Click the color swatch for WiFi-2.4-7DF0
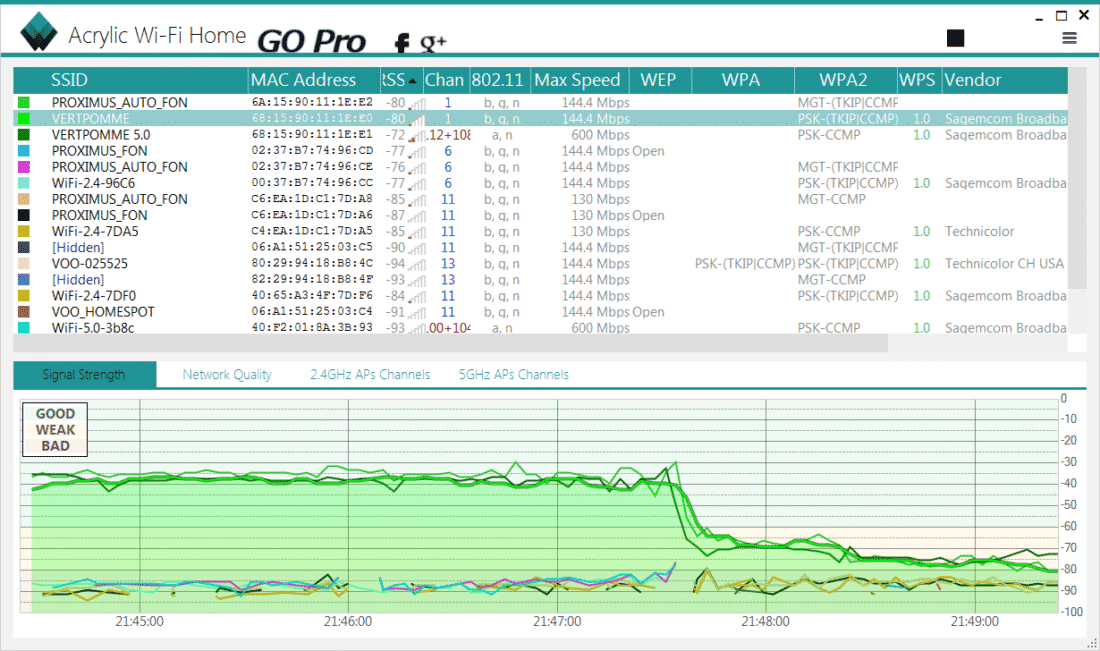Screen dimensions: 1100x651 coord(24,296)
